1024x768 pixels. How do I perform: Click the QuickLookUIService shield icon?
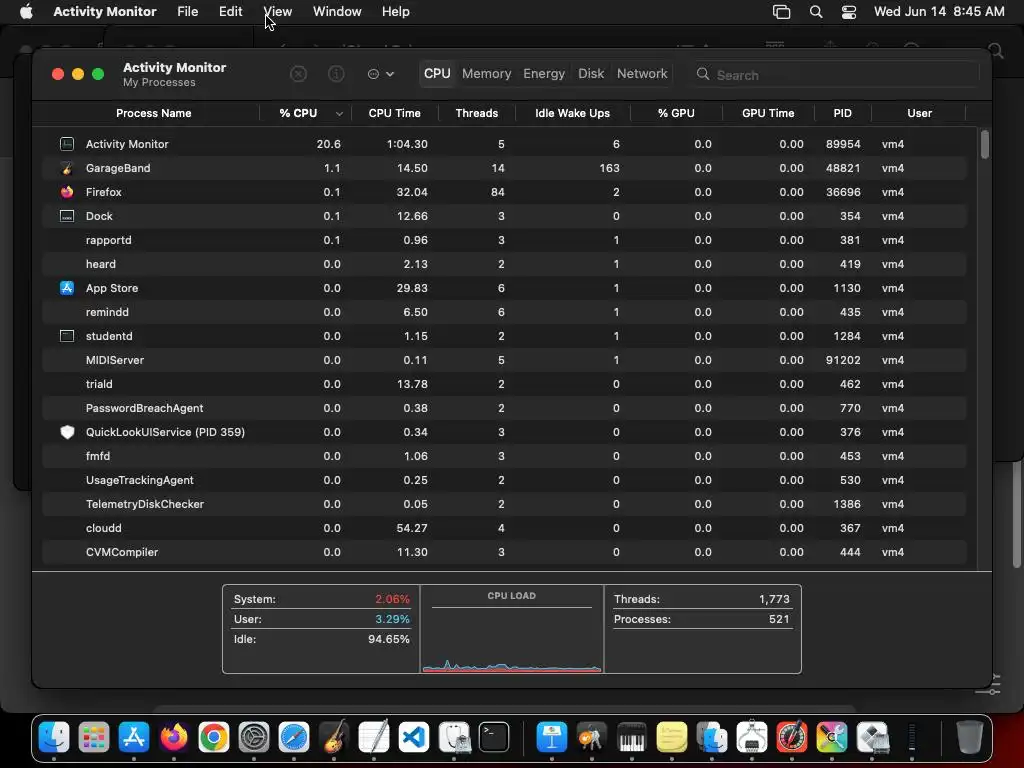pos(67,432)
